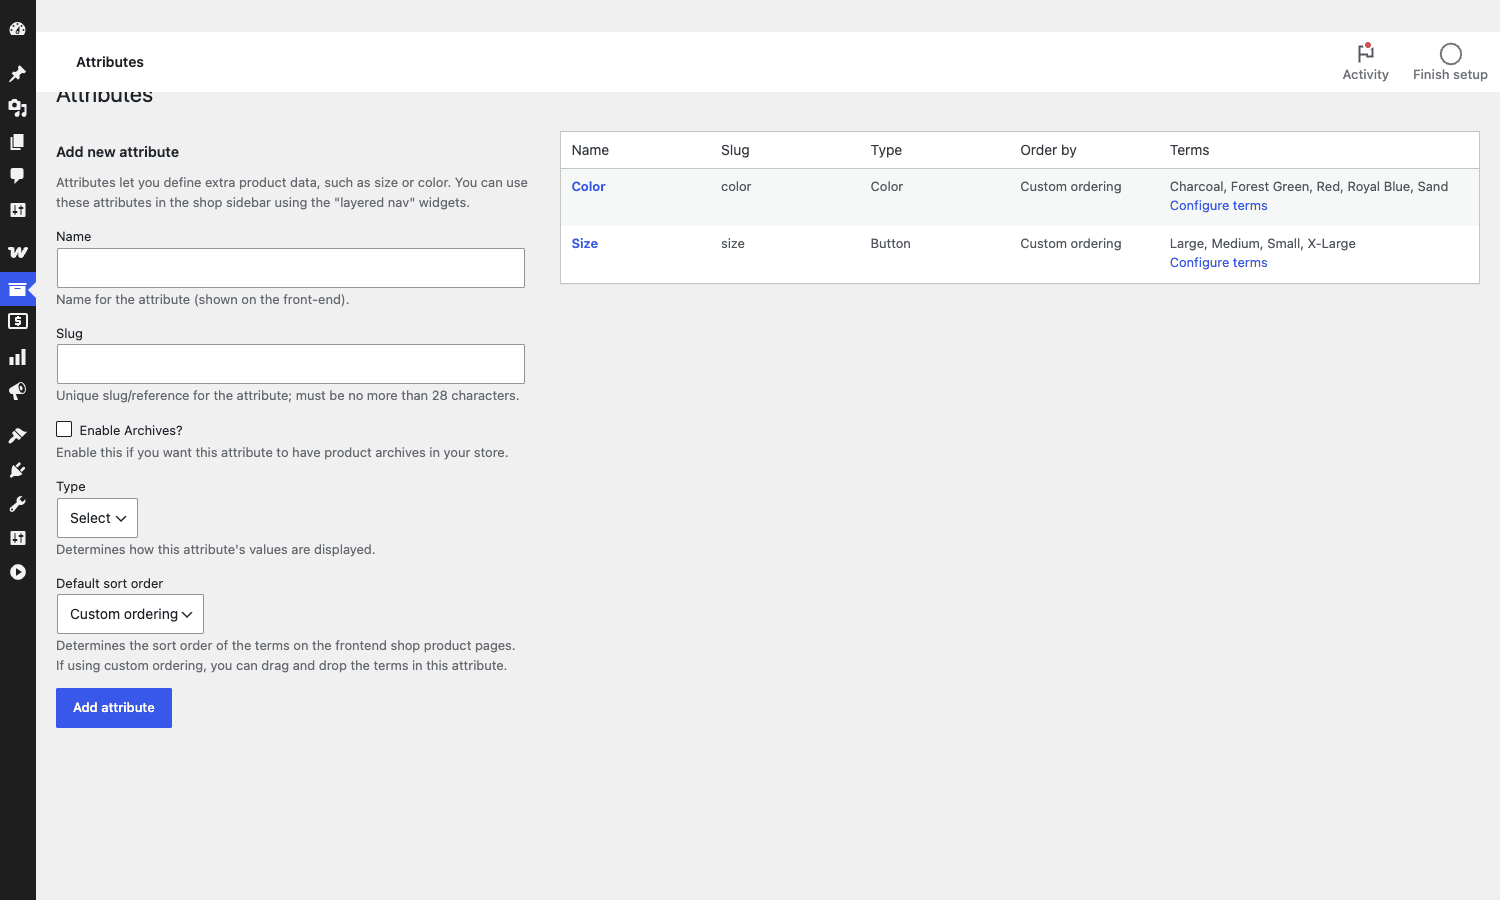This screenshot has height=900, width=1500.
Task: Open the Media library icon
Action: (x=17, y=108)
